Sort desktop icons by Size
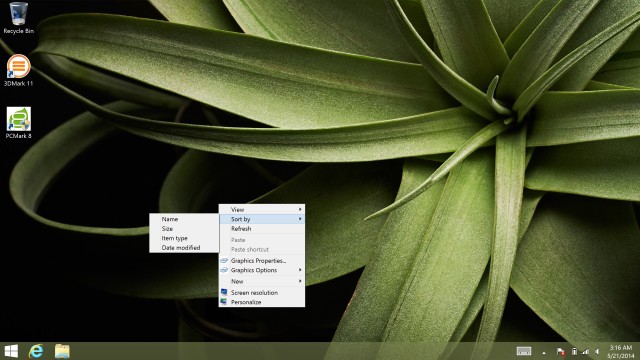The width and height of the screenshot is (640, 360). [184, 229]
